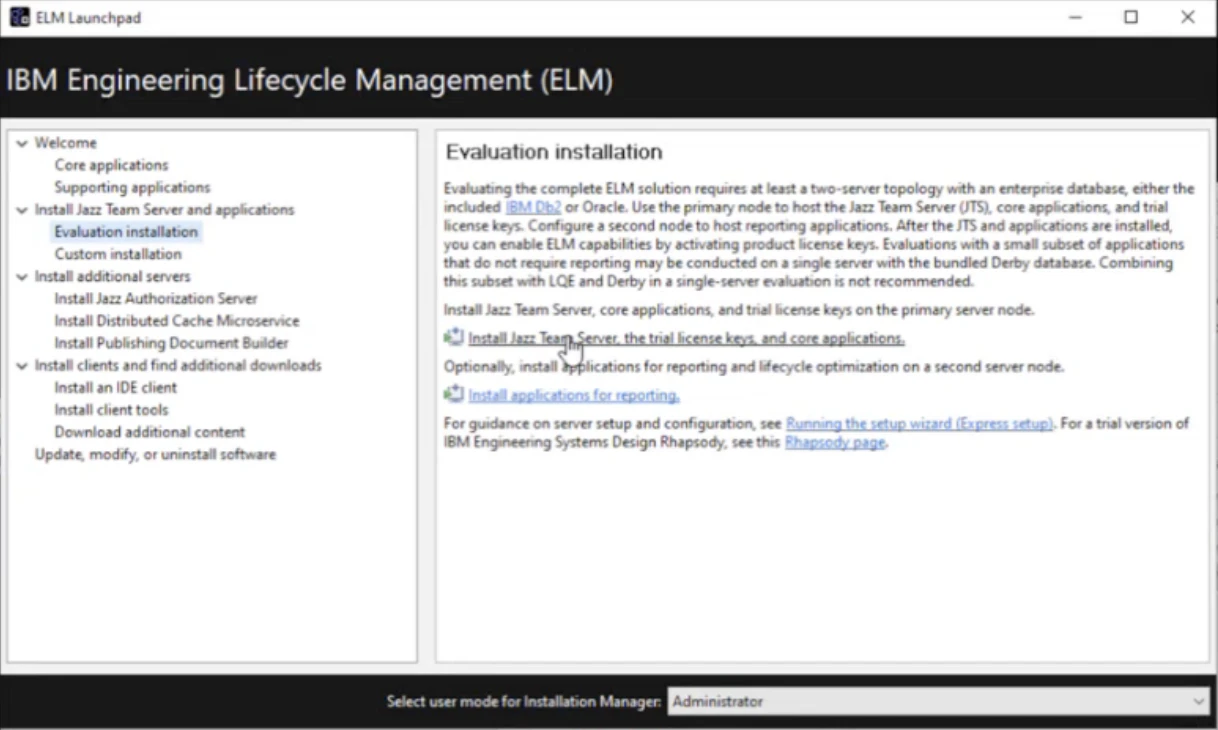Select Evaluation installation tree item
The image size is (1218, 730).
[126, 232]
